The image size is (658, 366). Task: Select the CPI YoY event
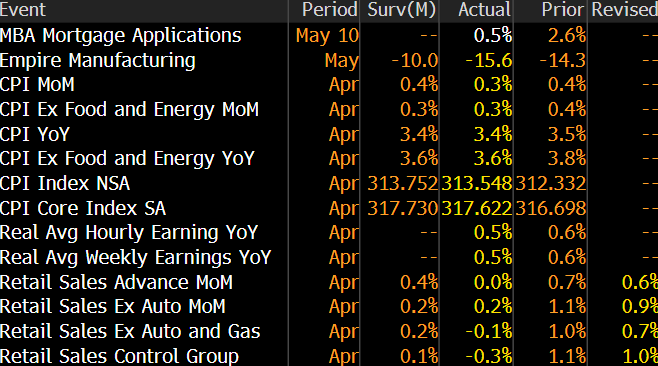35,134
